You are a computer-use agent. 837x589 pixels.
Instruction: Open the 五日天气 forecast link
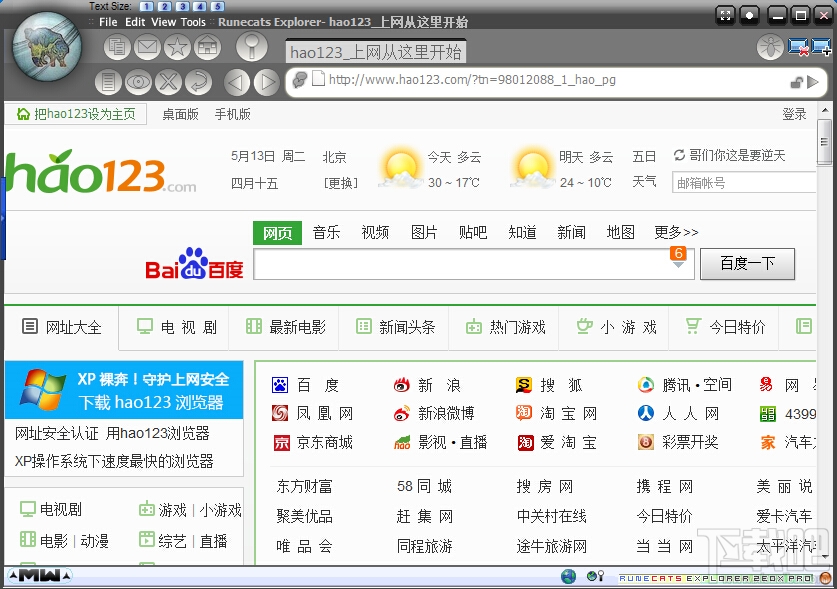pos(644,169)
